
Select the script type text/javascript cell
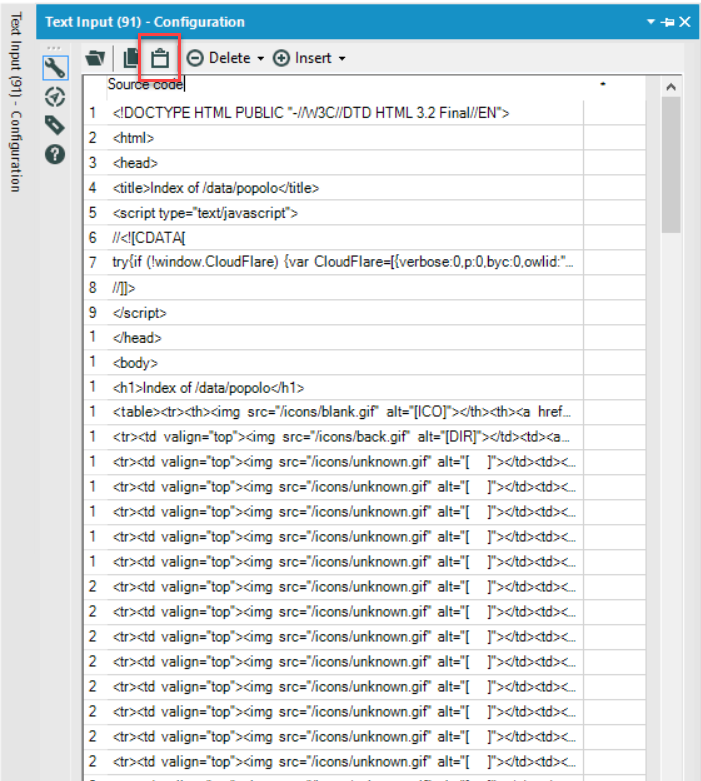point(345,213)
